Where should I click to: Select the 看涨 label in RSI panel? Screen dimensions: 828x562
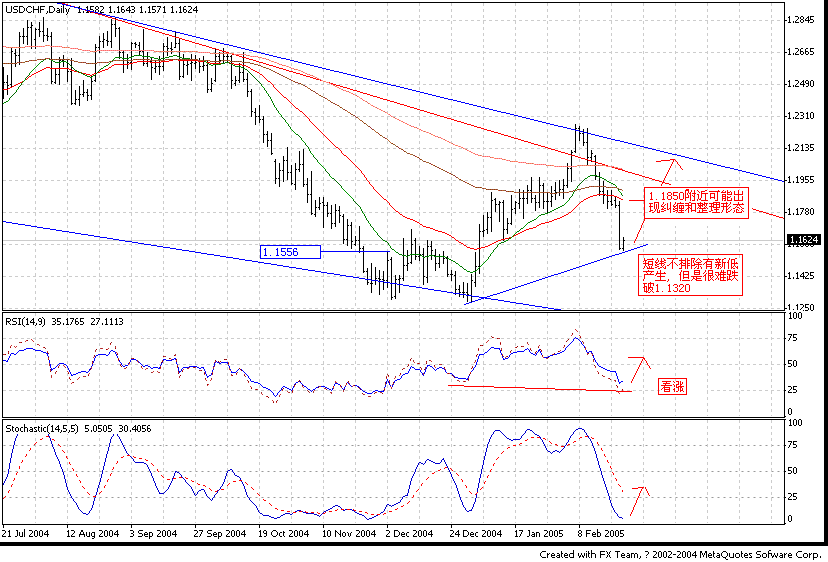(x=672, y=387)
